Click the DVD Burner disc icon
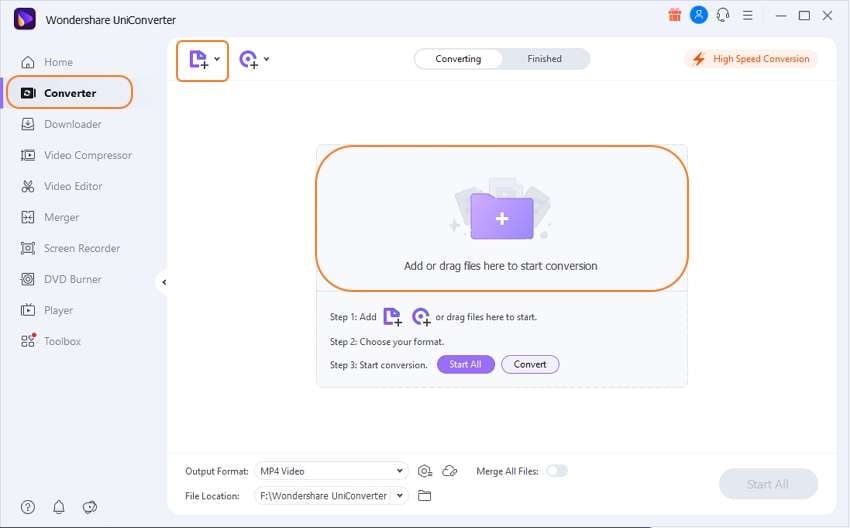This screenshot has width=850, height=528. click(28, 279)
